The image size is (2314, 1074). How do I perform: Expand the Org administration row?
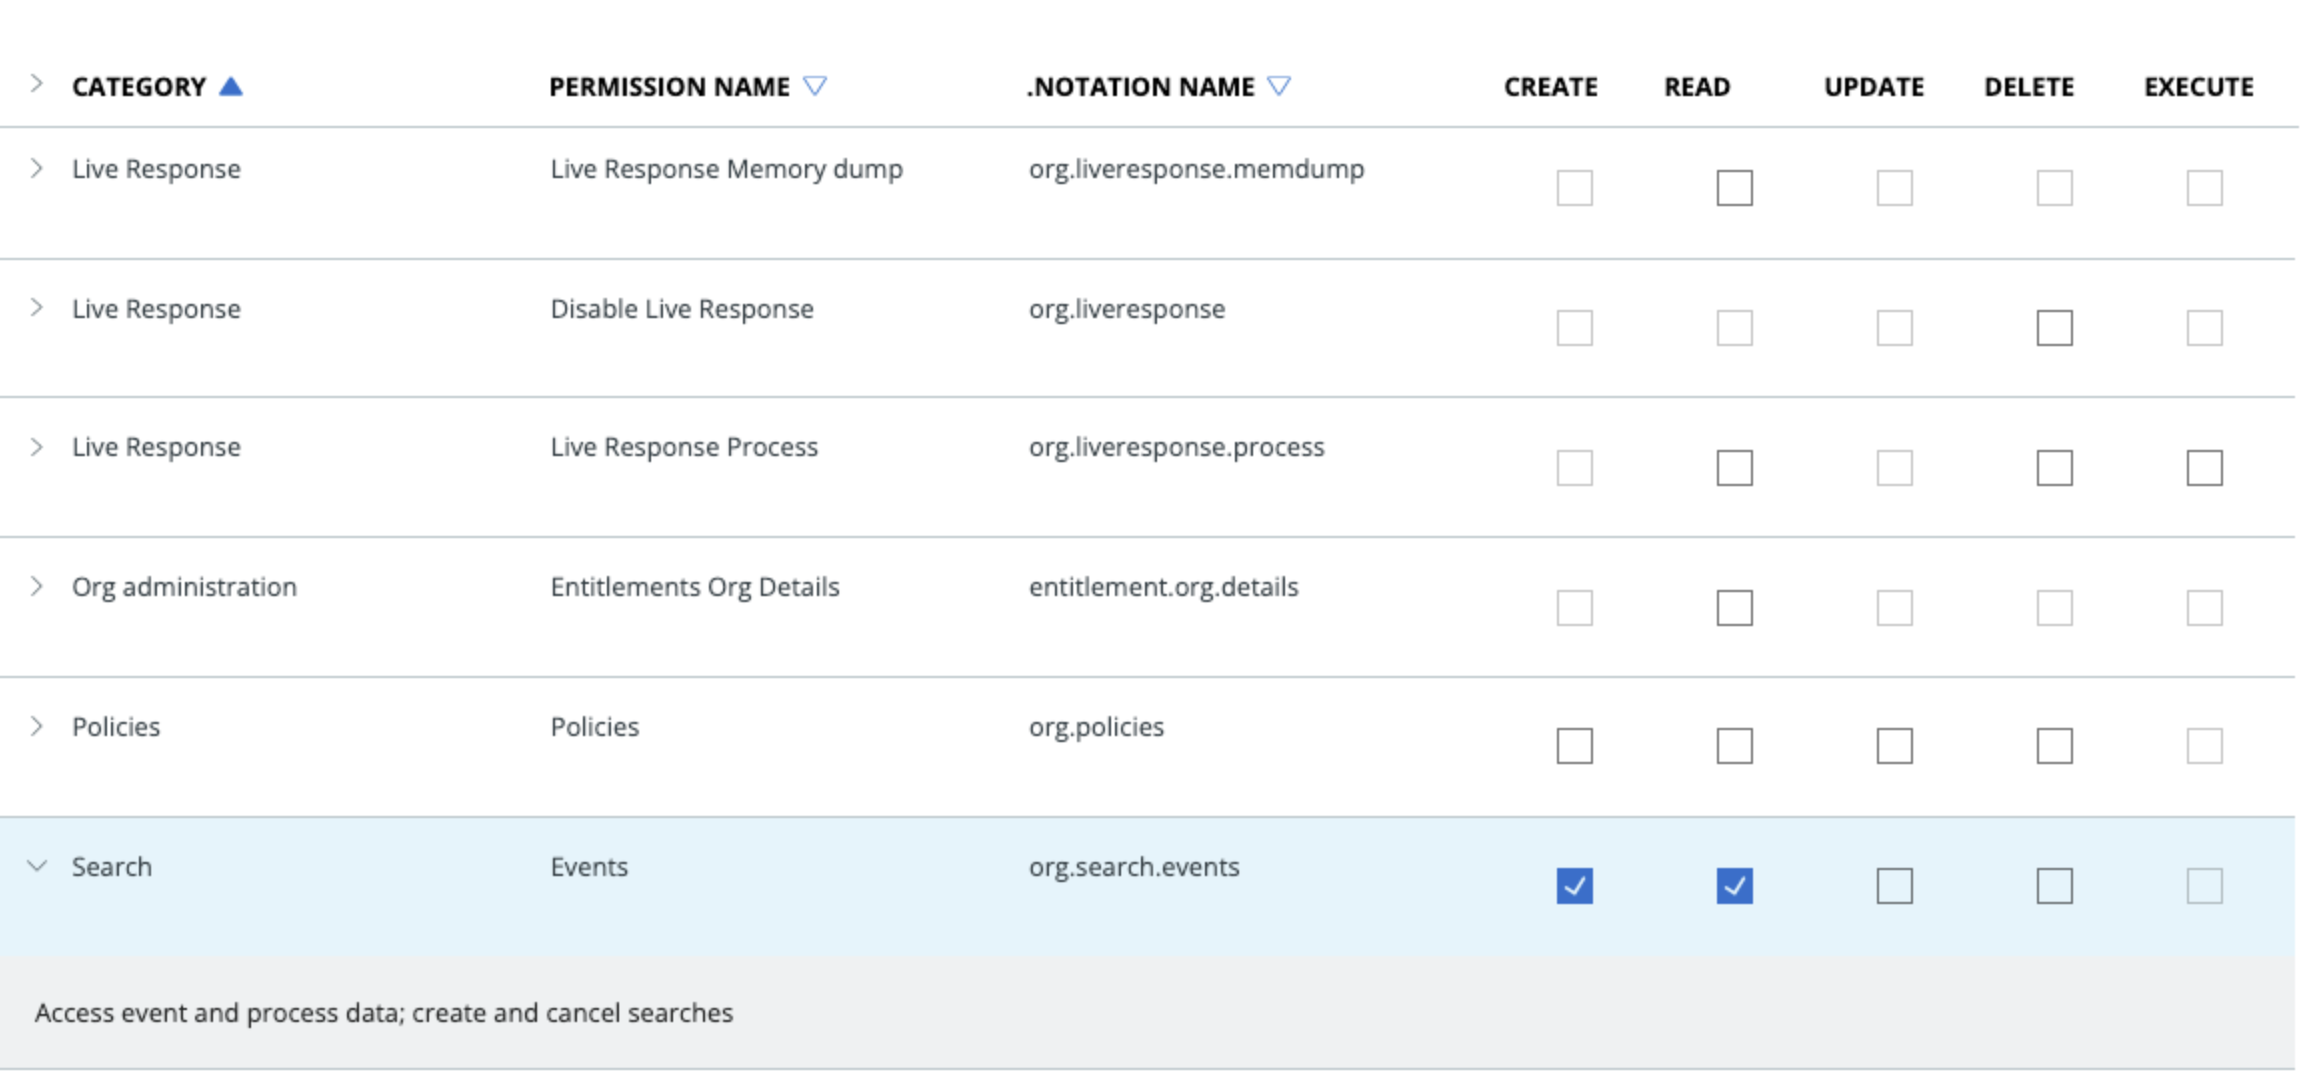pos(37,587)
